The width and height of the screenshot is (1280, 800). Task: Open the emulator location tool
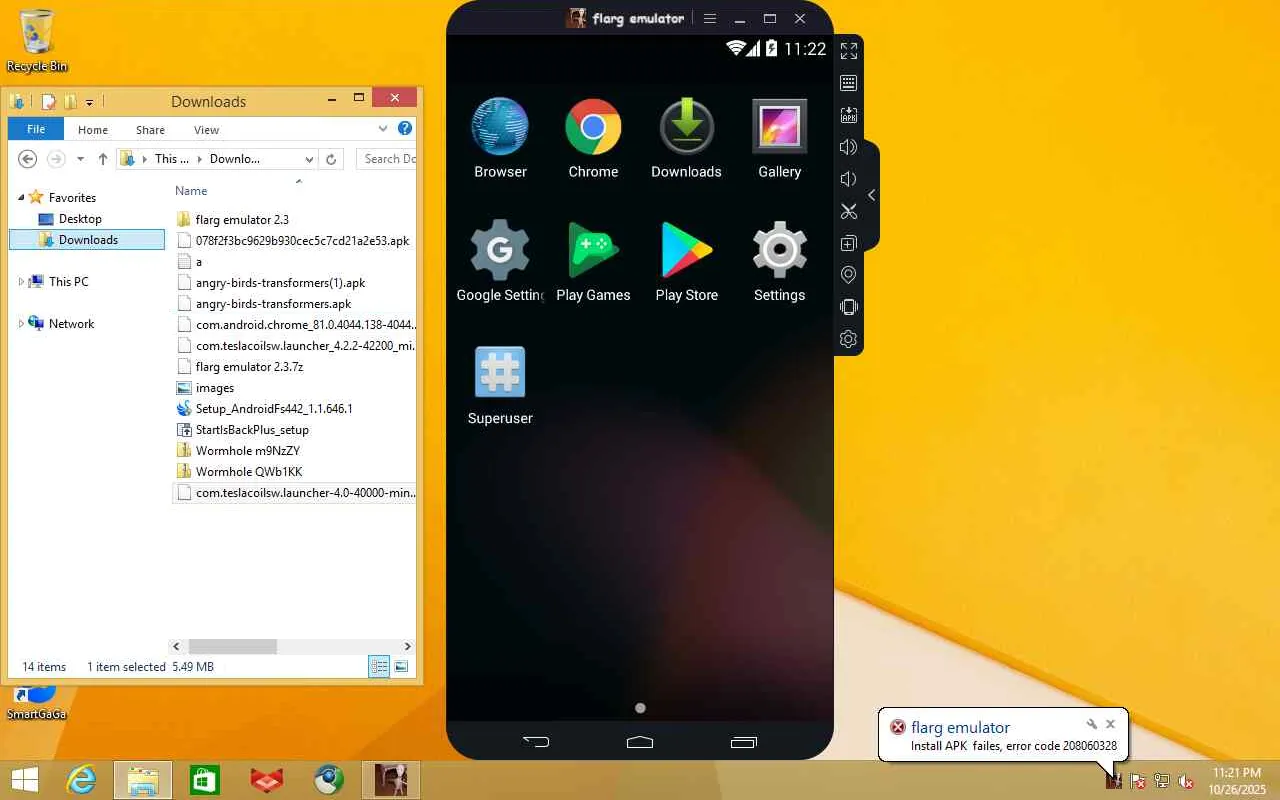click(849, 275)
